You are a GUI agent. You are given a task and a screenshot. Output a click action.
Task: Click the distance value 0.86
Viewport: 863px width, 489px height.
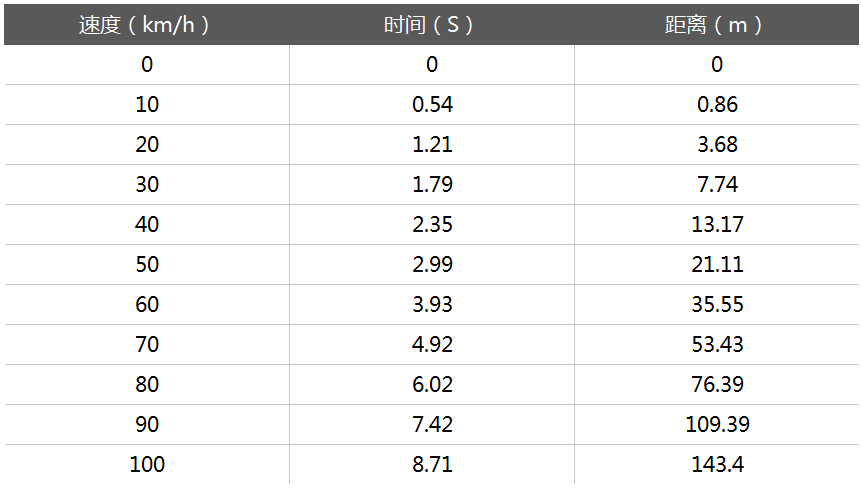click(x=717, y=105)
